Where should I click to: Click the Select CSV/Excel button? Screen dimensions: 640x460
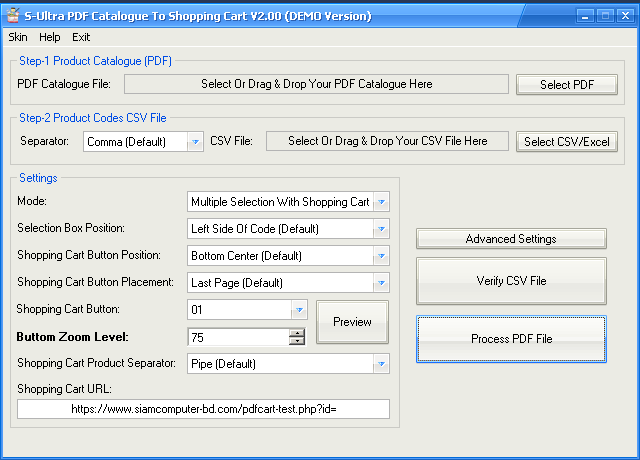click(x=567, y=142)
